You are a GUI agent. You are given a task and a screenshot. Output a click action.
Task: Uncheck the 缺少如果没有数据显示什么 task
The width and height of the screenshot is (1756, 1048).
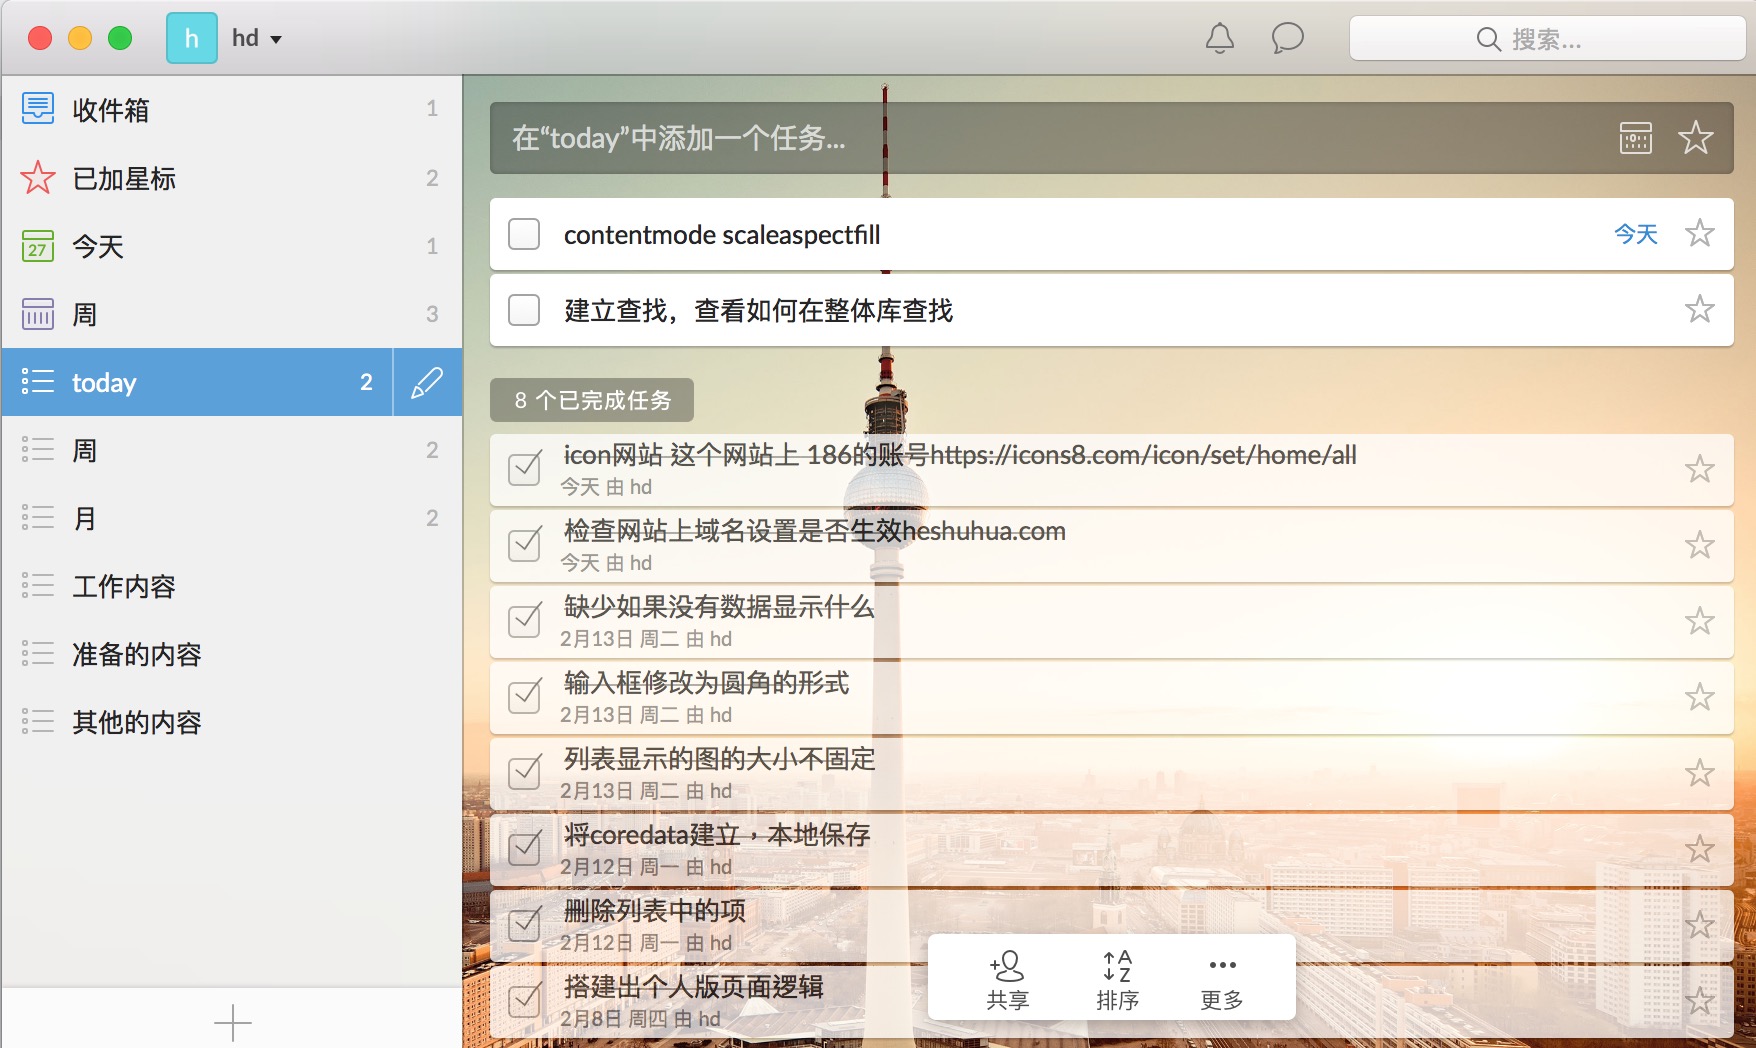525,620
